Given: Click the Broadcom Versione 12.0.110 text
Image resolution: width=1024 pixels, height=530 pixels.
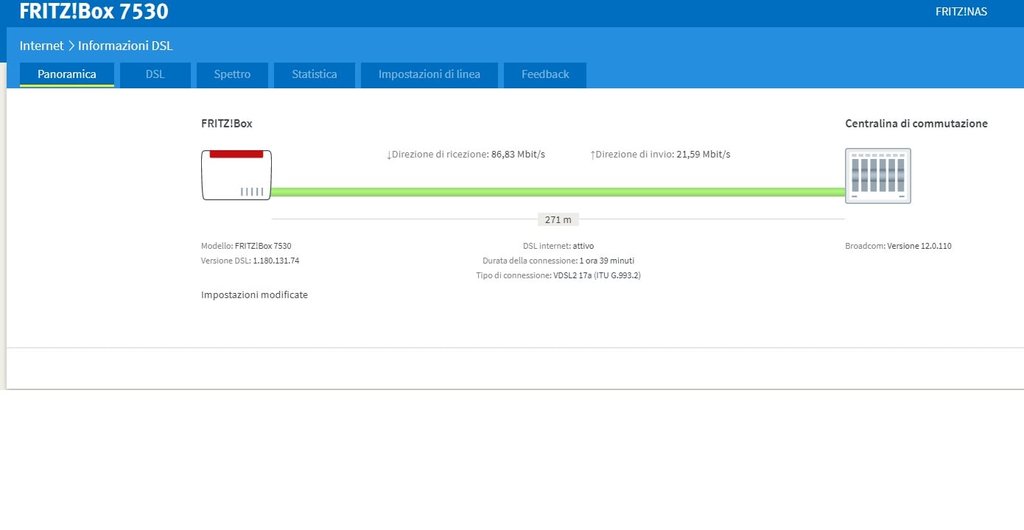Looking at the screenshot, I should [x=898, y=245].
